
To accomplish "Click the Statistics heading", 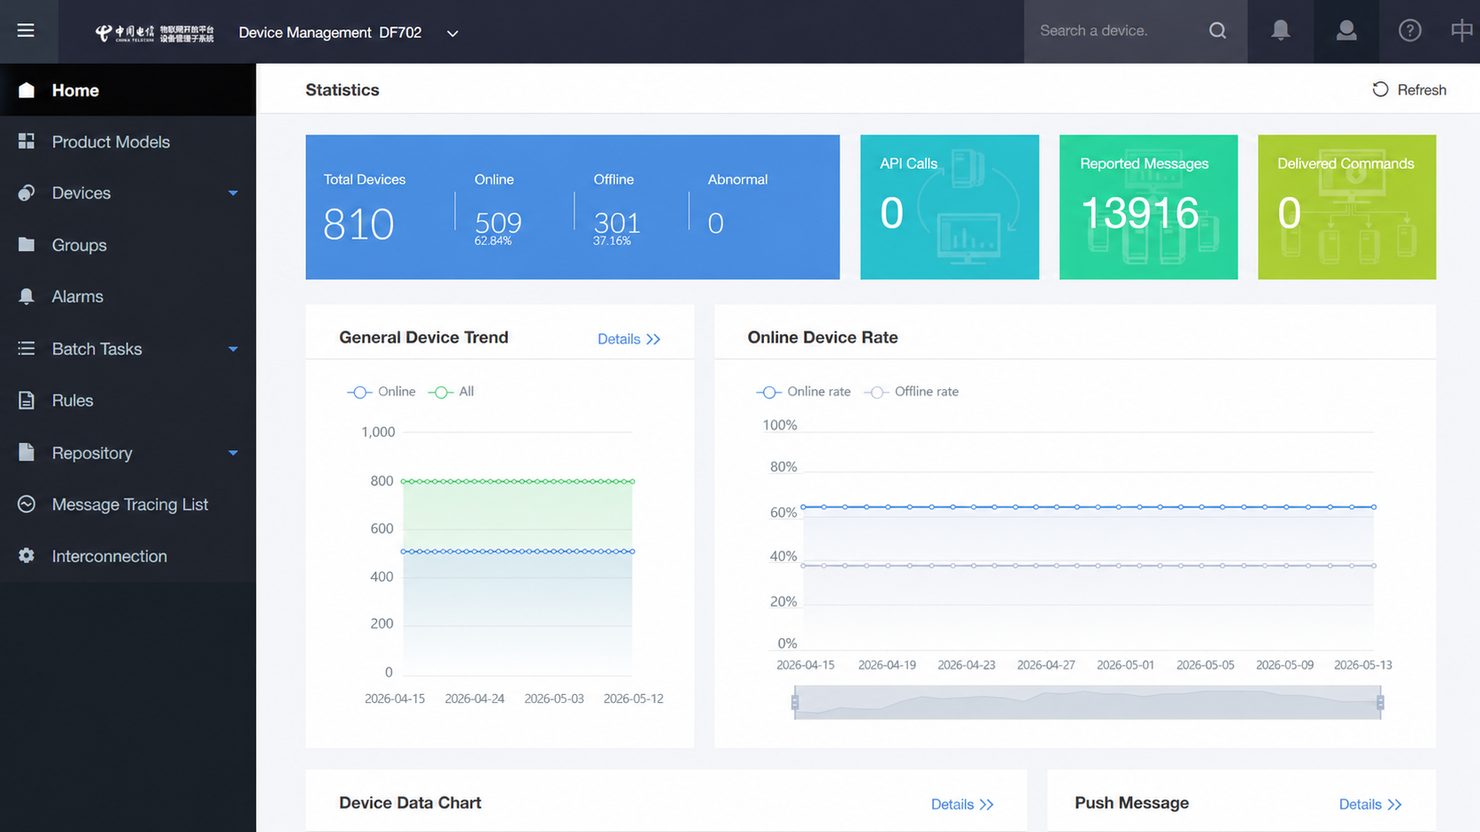I will [x=342, y=90].
